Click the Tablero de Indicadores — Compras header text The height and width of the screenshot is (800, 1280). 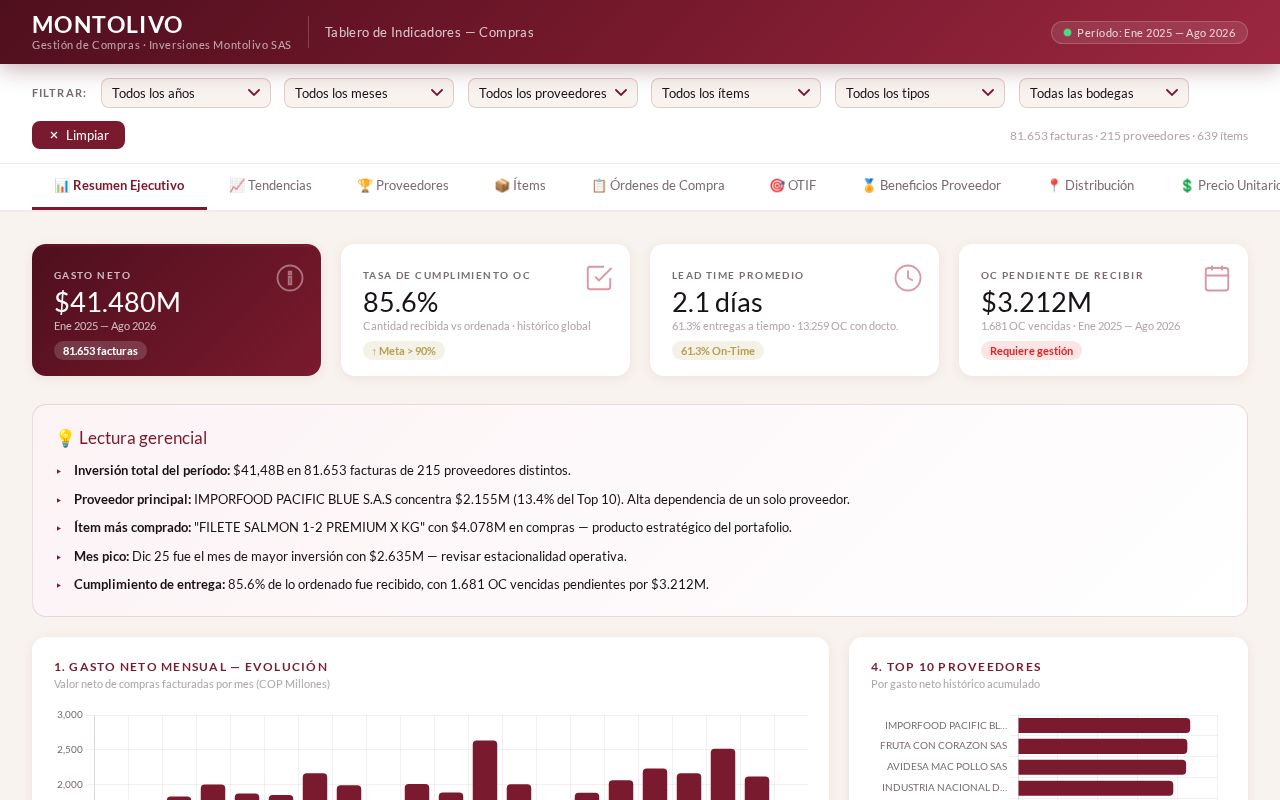429,32
